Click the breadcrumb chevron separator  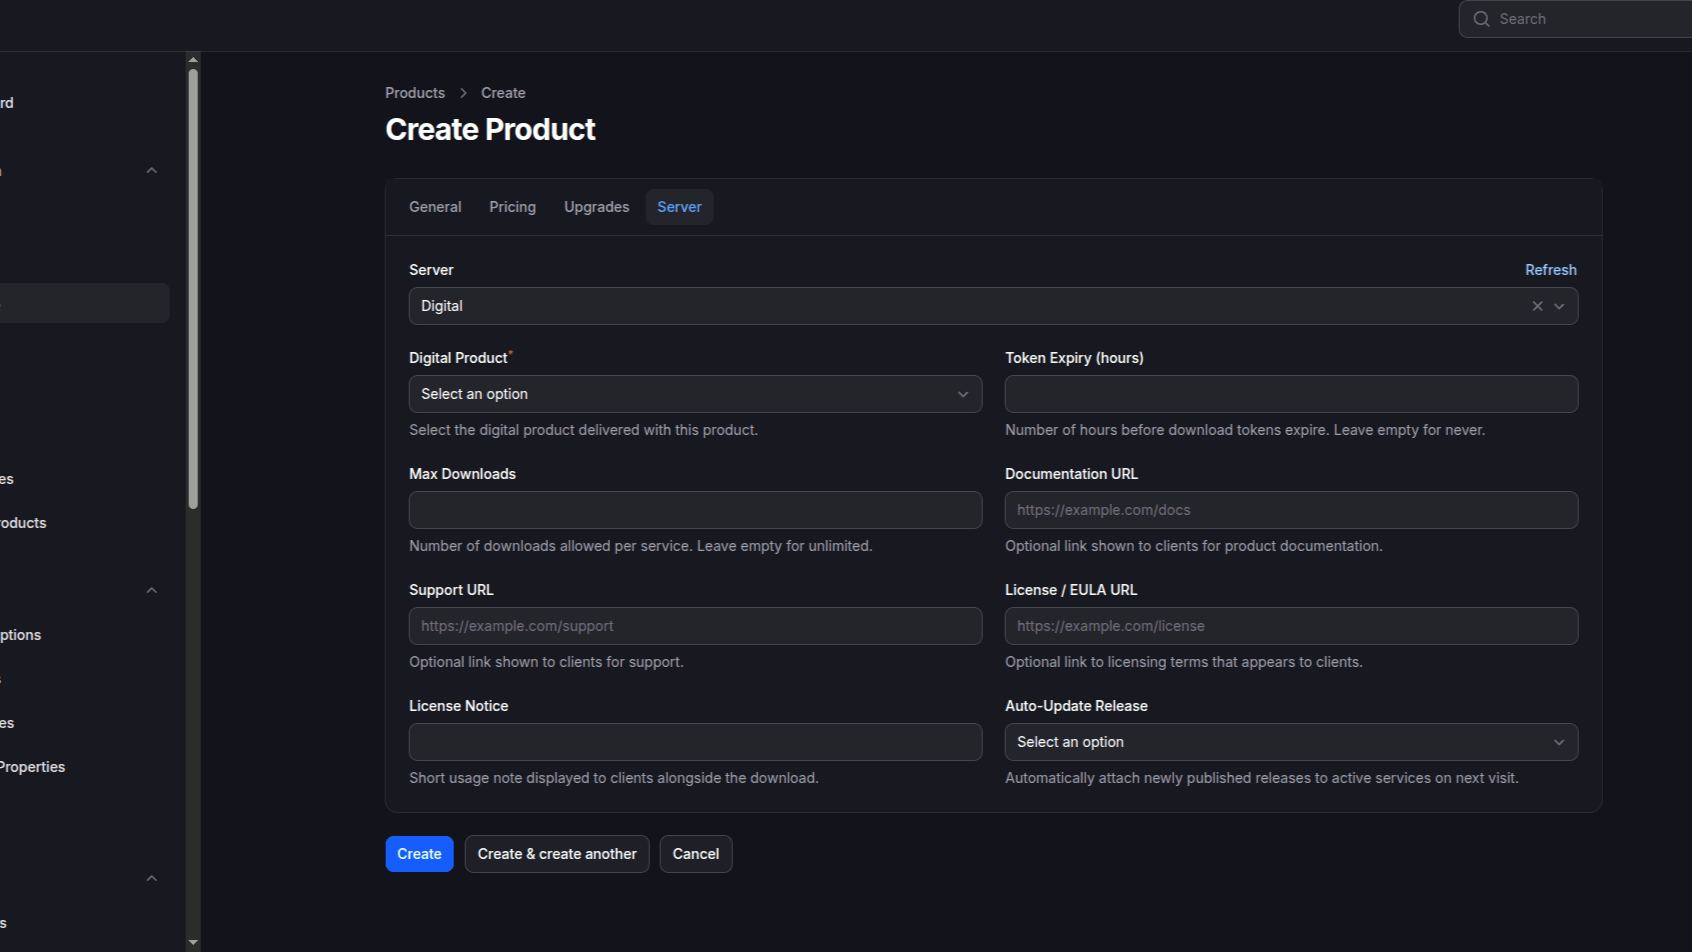point(463,93)
